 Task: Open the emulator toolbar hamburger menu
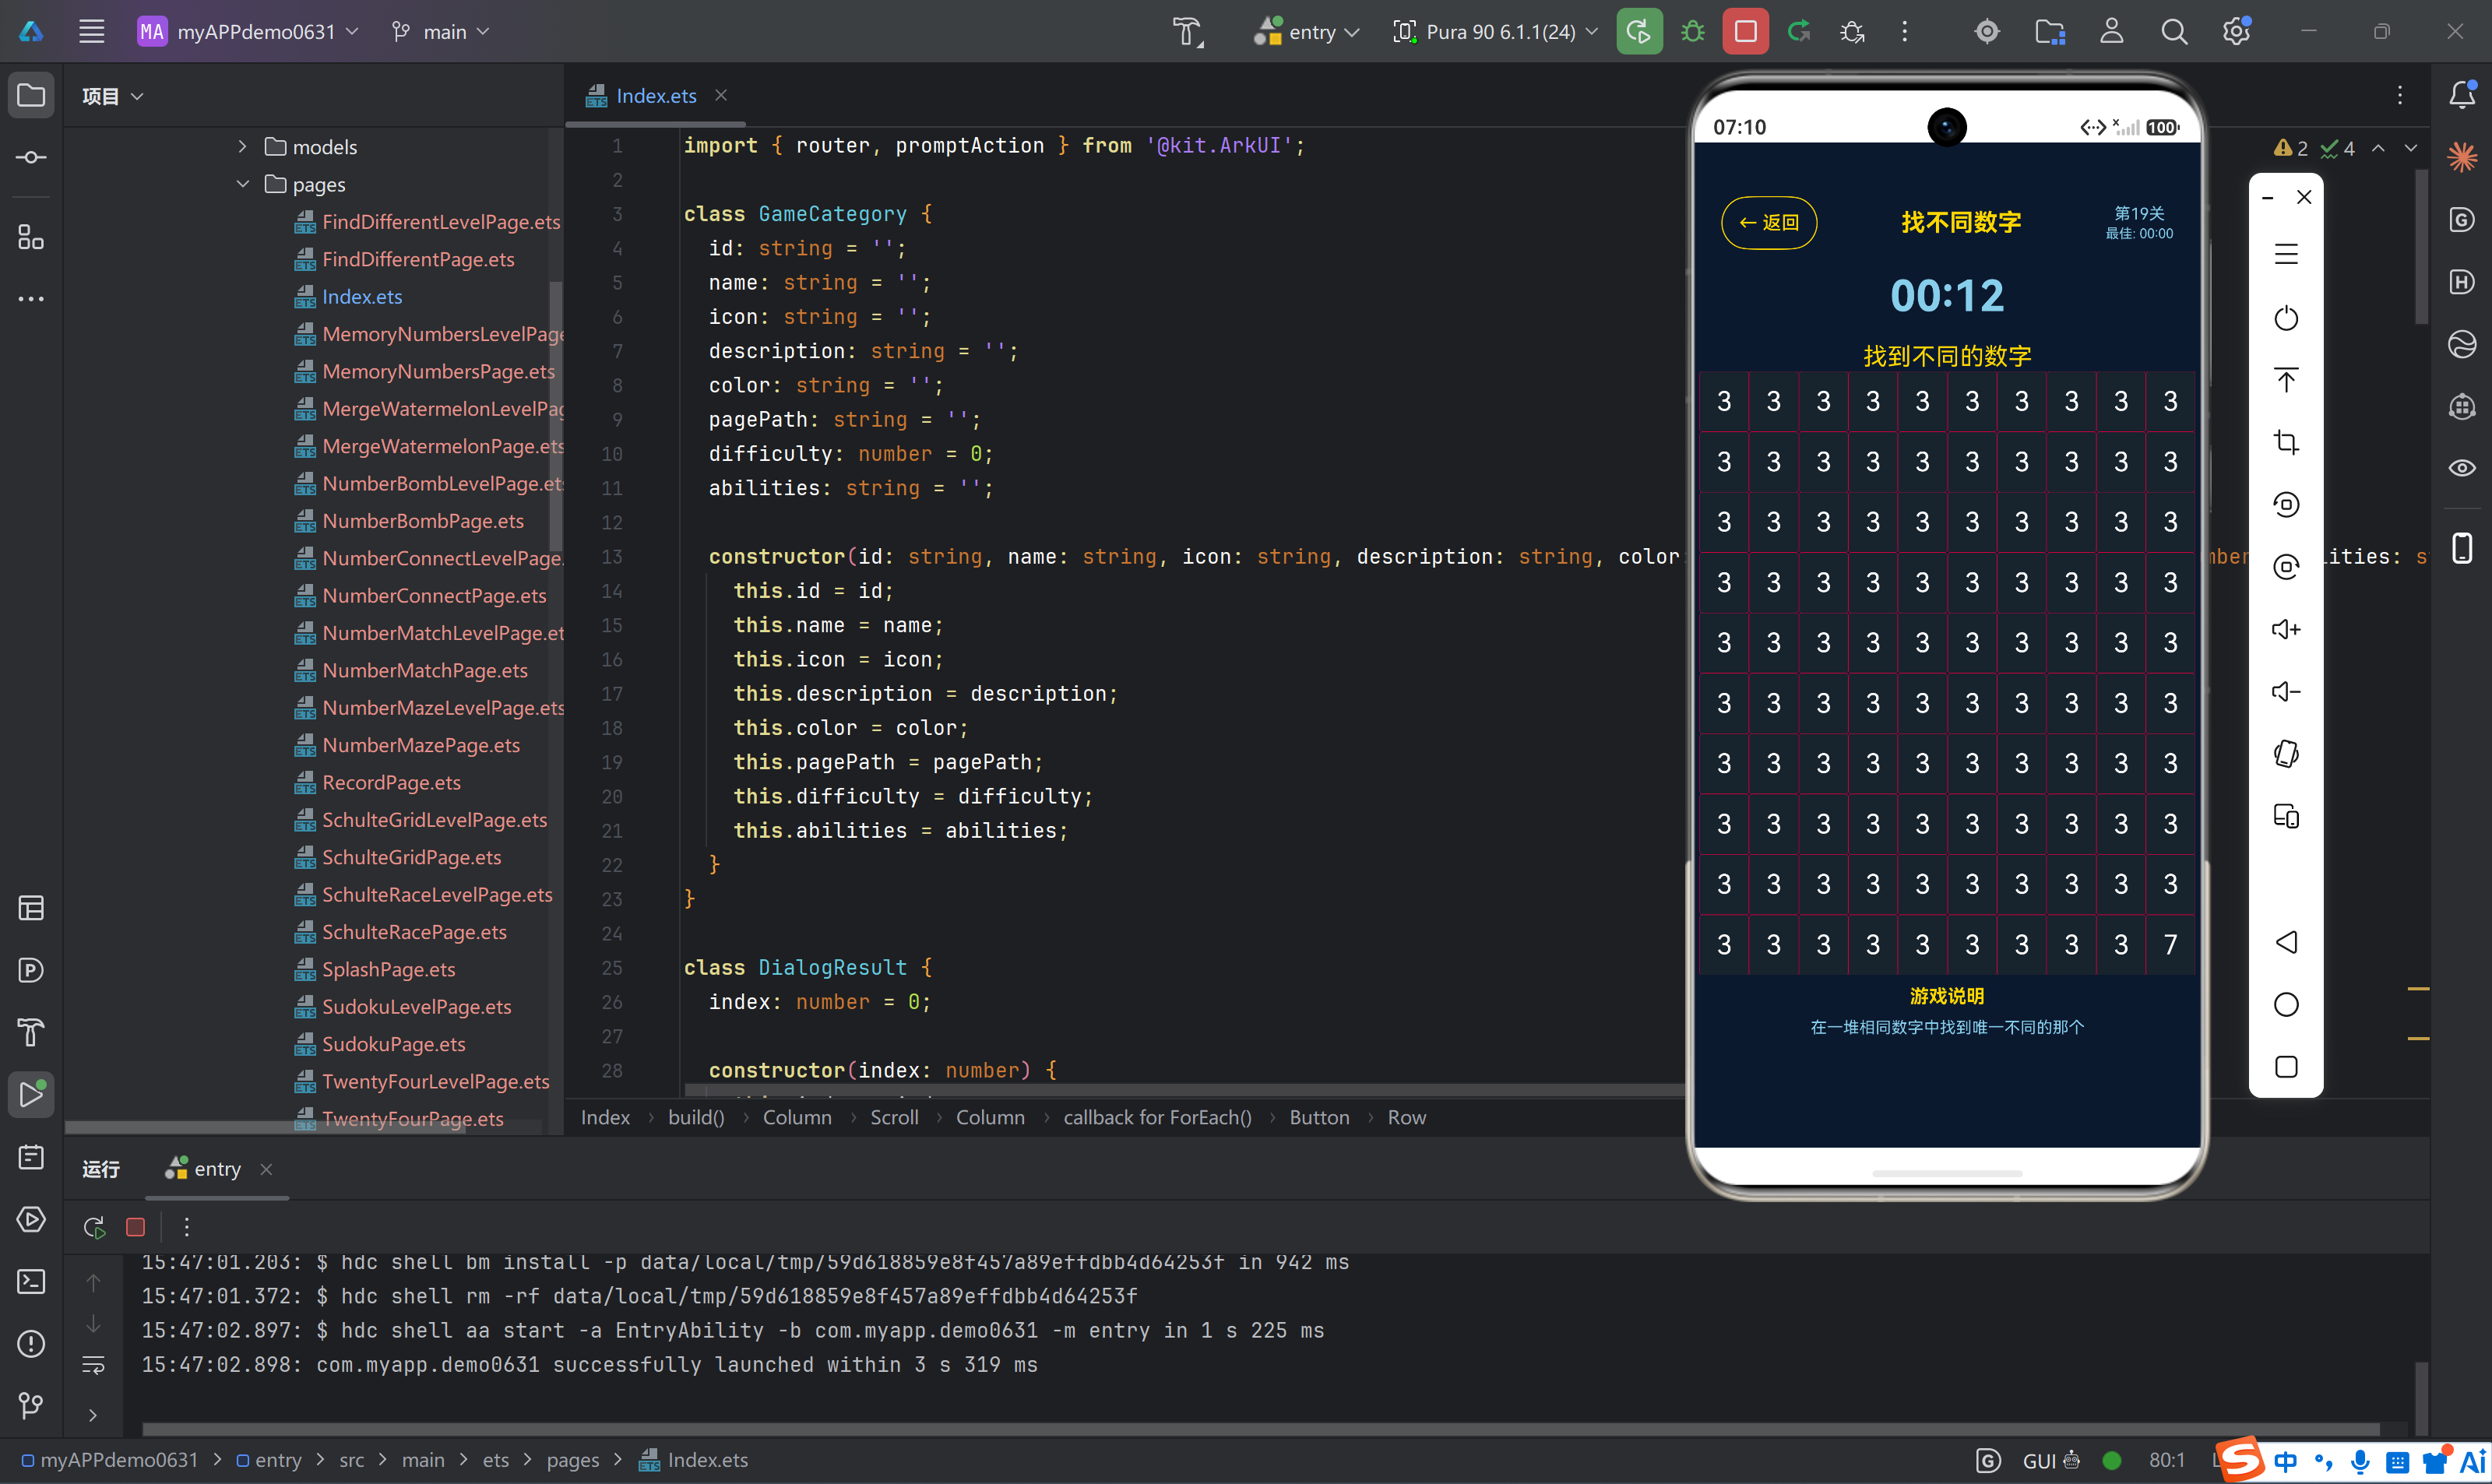click(2286, 254)
